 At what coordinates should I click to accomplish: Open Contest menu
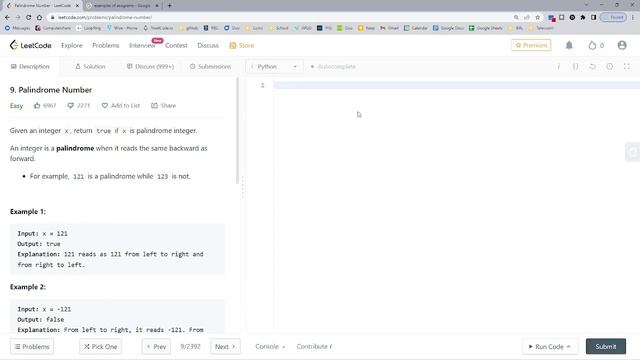[176, 45]
